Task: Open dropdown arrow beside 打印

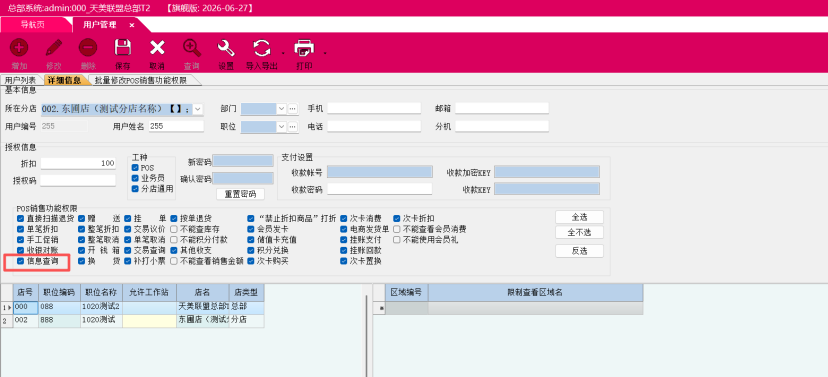Action: click(324, 53)
